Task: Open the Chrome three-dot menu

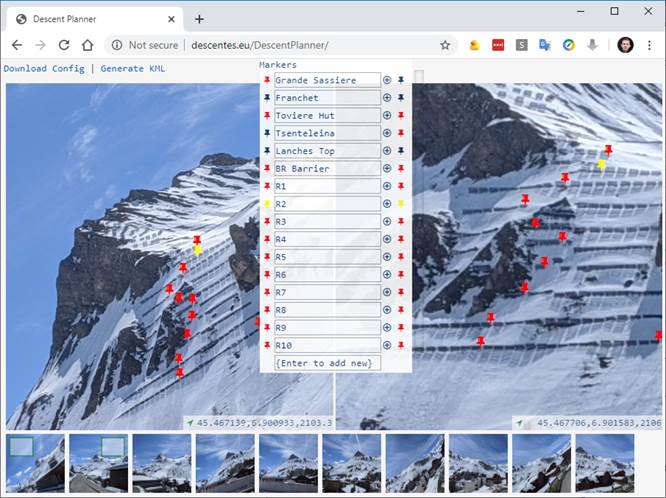Action: [x=649, y=45]
